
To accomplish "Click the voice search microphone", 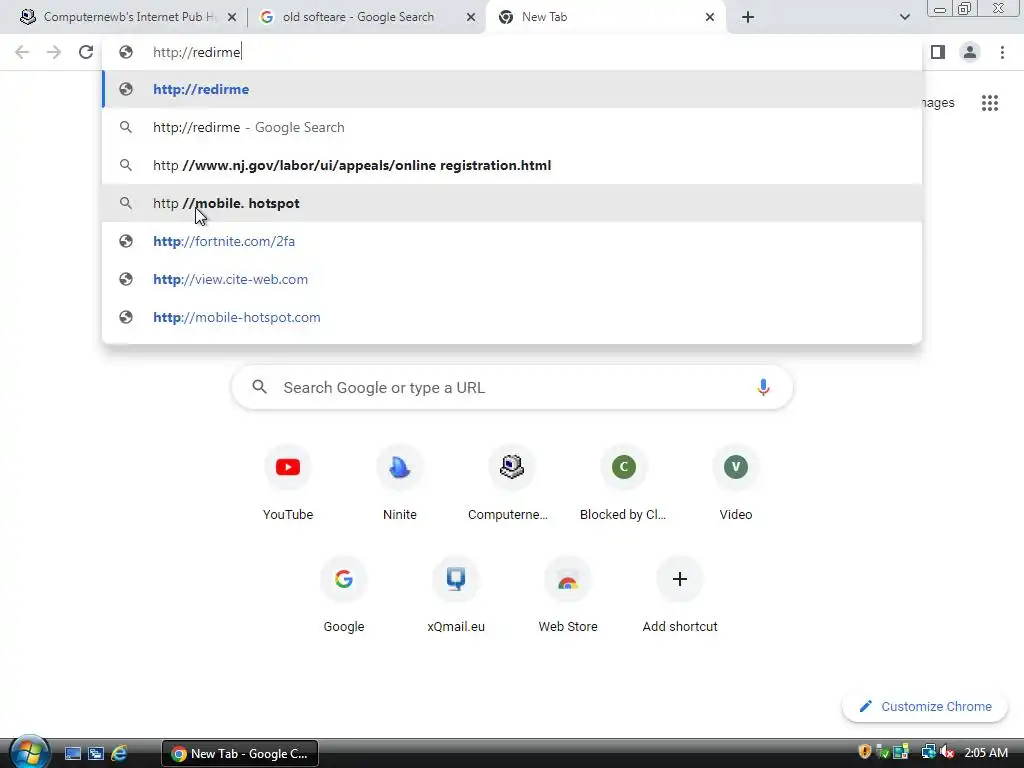I will [x=763, y=387].
